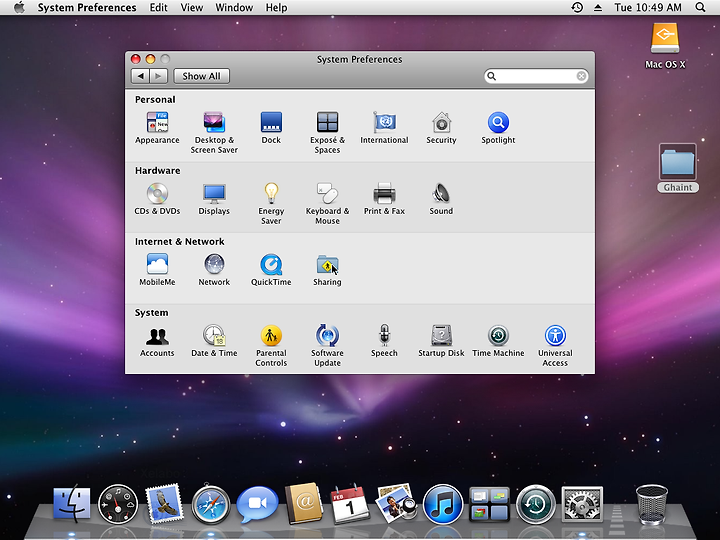
Task: Select the Mac OS X drive on desktop
Action: coord(665,46)
